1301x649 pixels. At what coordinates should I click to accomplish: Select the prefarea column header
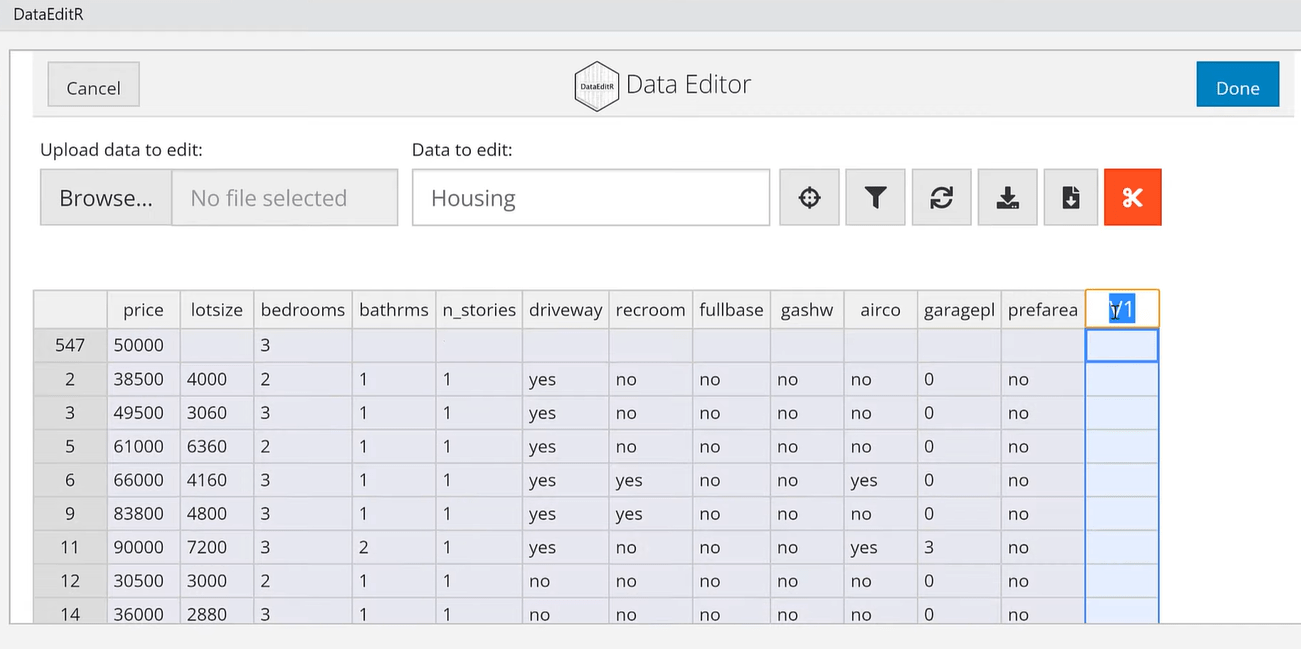click(1043, 310)
